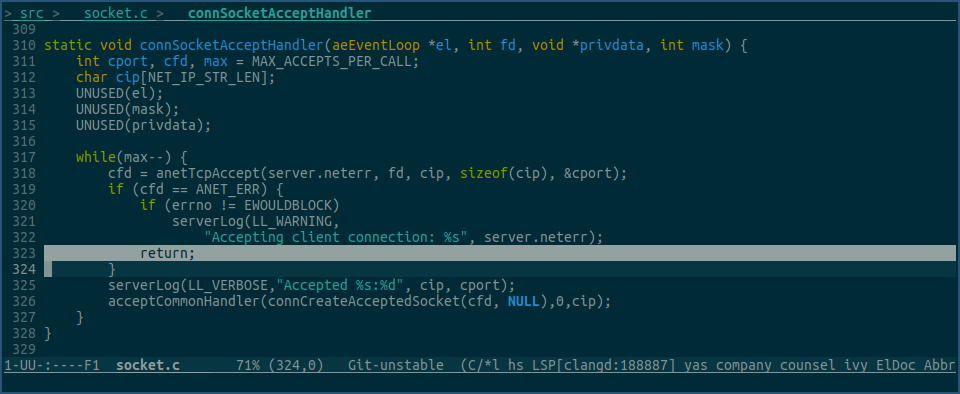Toggle the hs minor mode indicator
Screen dimensions: 960x394
(x=515, y=365)
